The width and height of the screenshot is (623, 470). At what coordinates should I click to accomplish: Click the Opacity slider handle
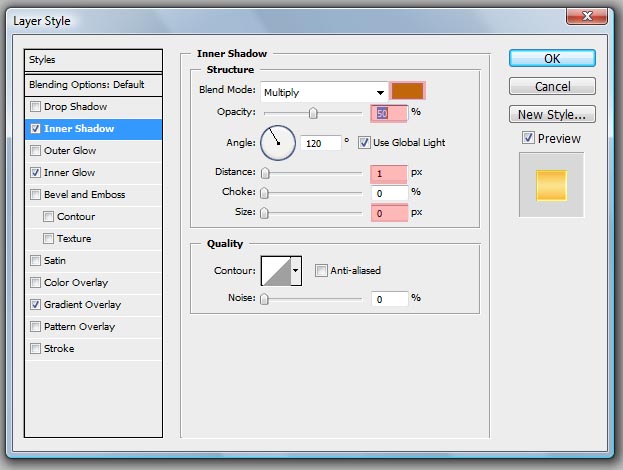pyautogui.click(x=313, y=113)
